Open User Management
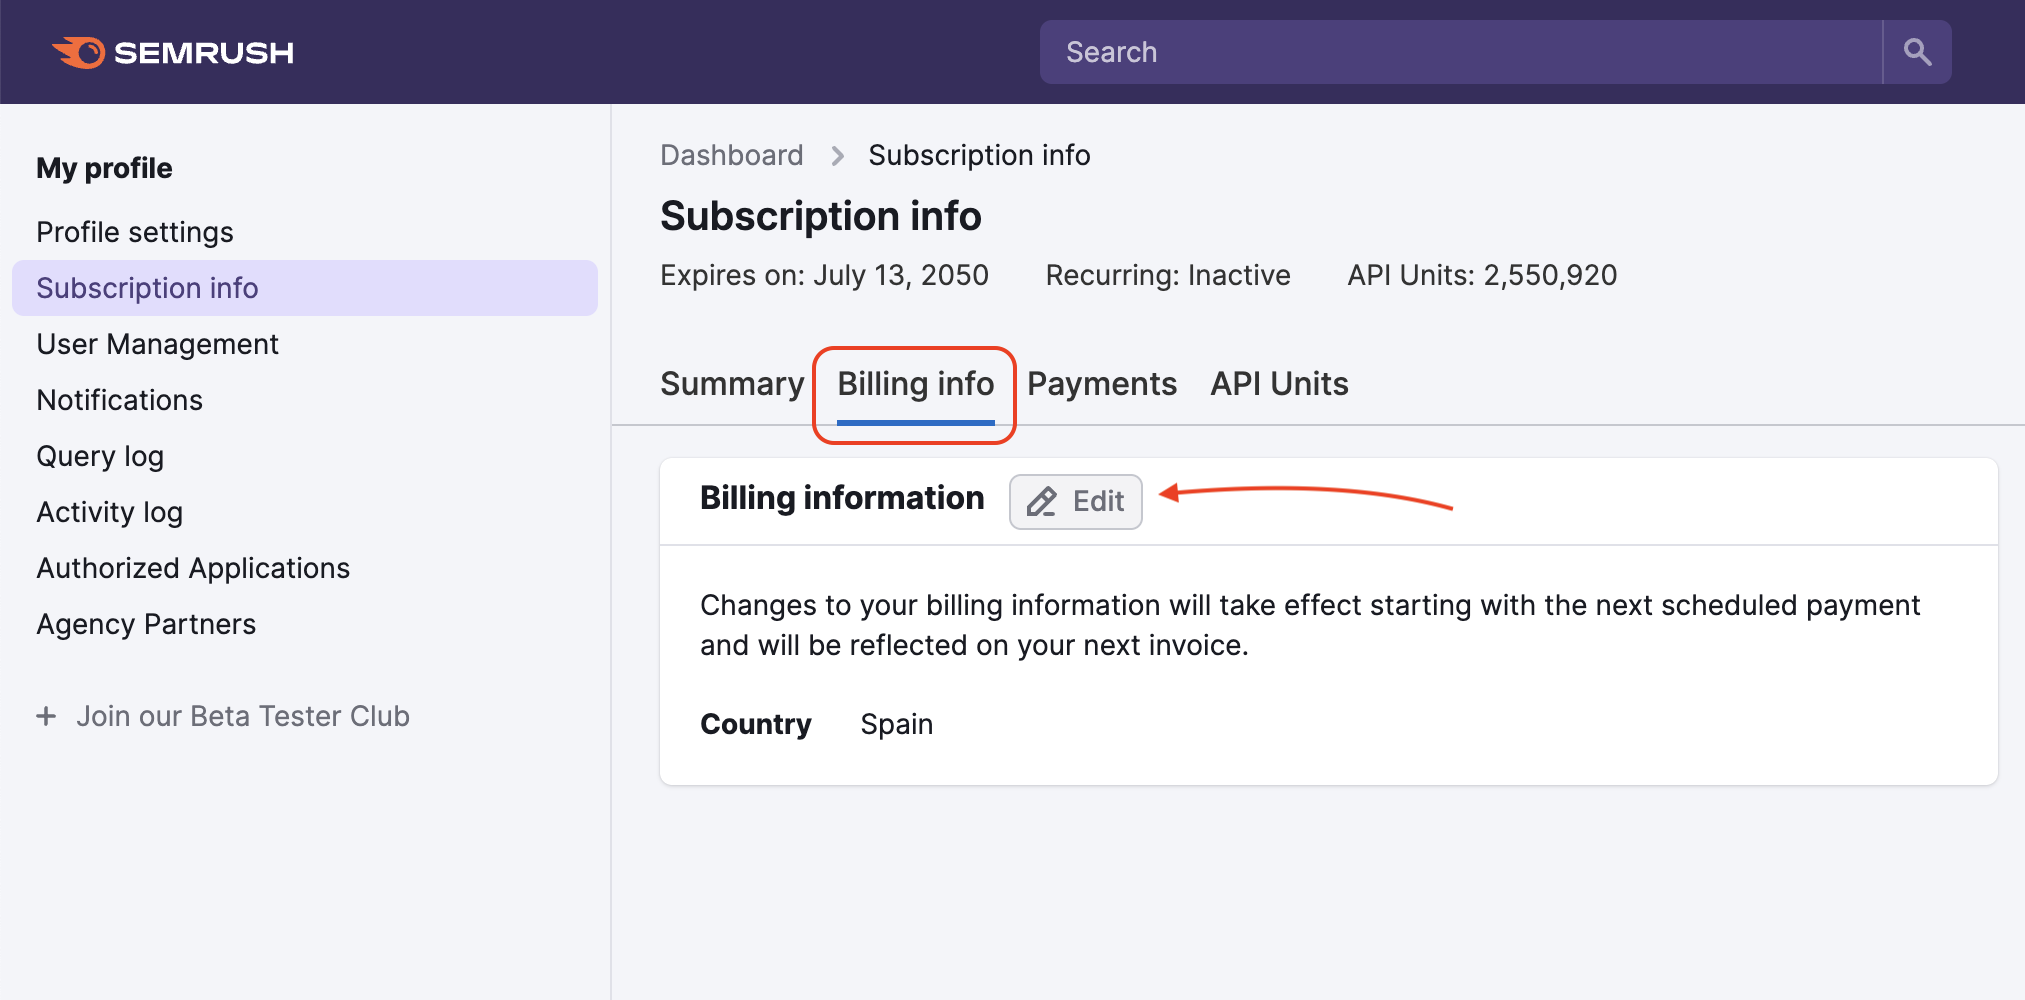This screenshot has height=1000, width=2025. [157, 343]
